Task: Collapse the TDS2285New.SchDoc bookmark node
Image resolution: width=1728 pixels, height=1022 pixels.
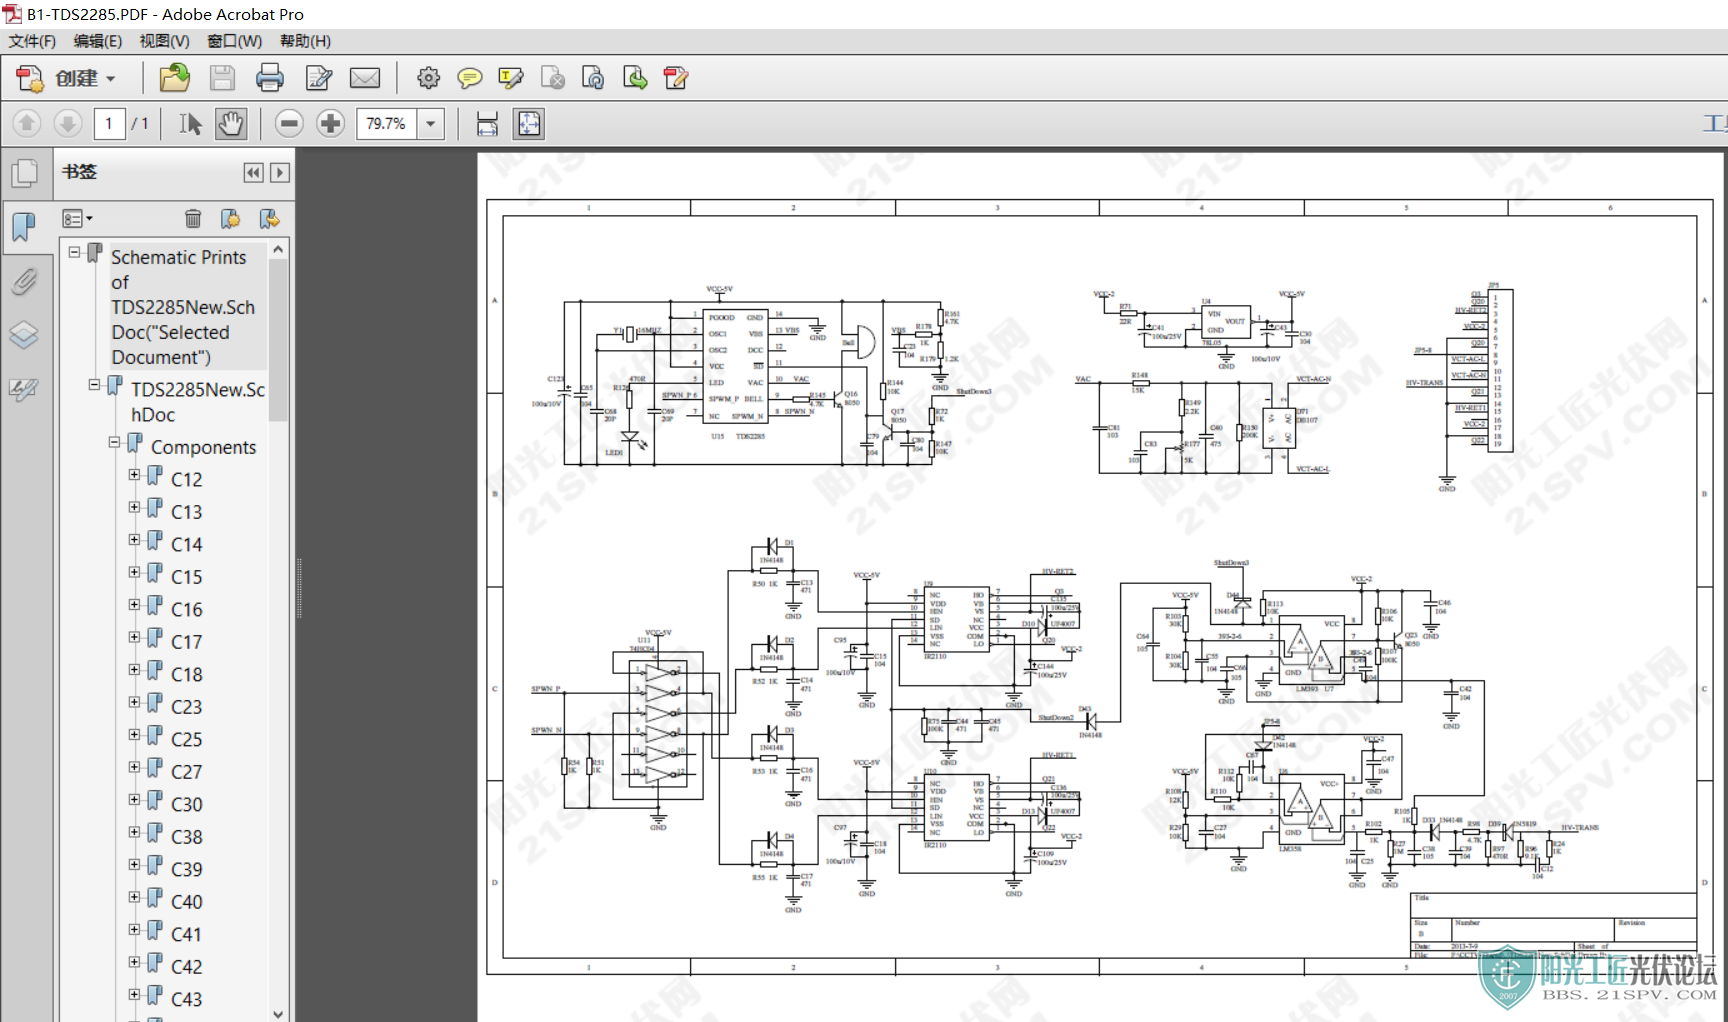Action: click(x=94, y=384)
